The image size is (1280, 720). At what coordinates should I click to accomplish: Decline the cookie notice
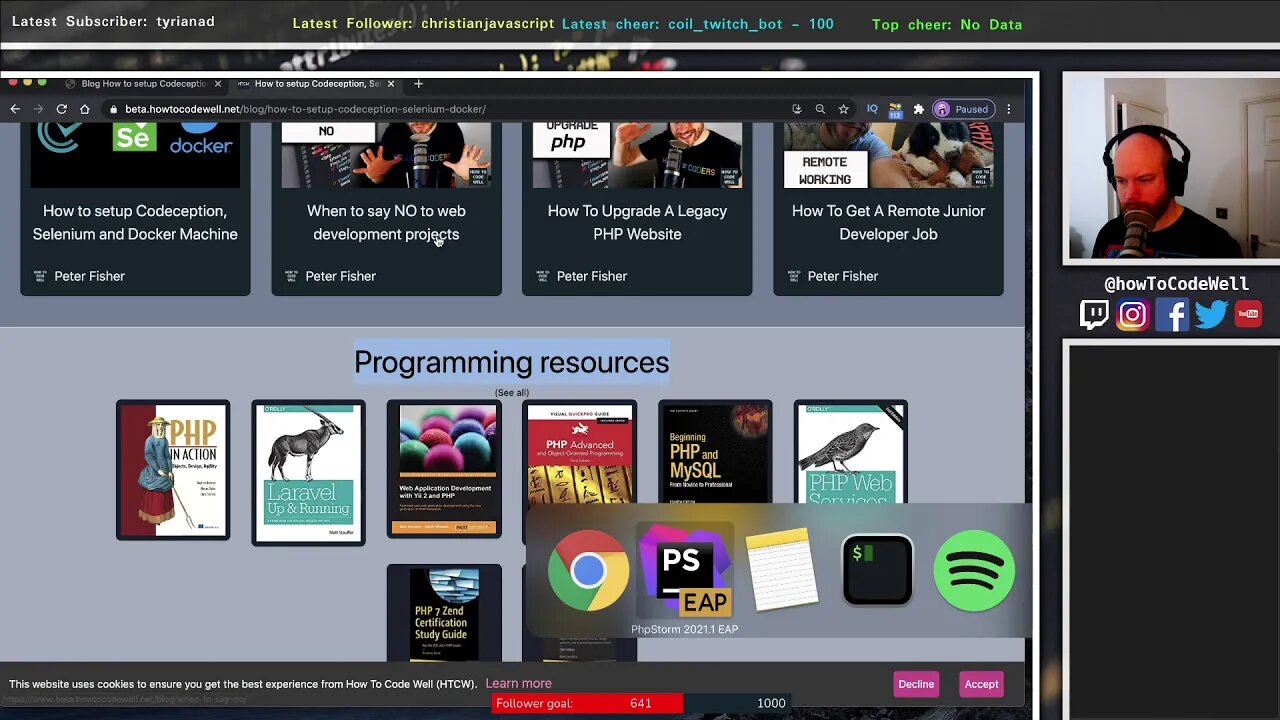click(916, 684)
